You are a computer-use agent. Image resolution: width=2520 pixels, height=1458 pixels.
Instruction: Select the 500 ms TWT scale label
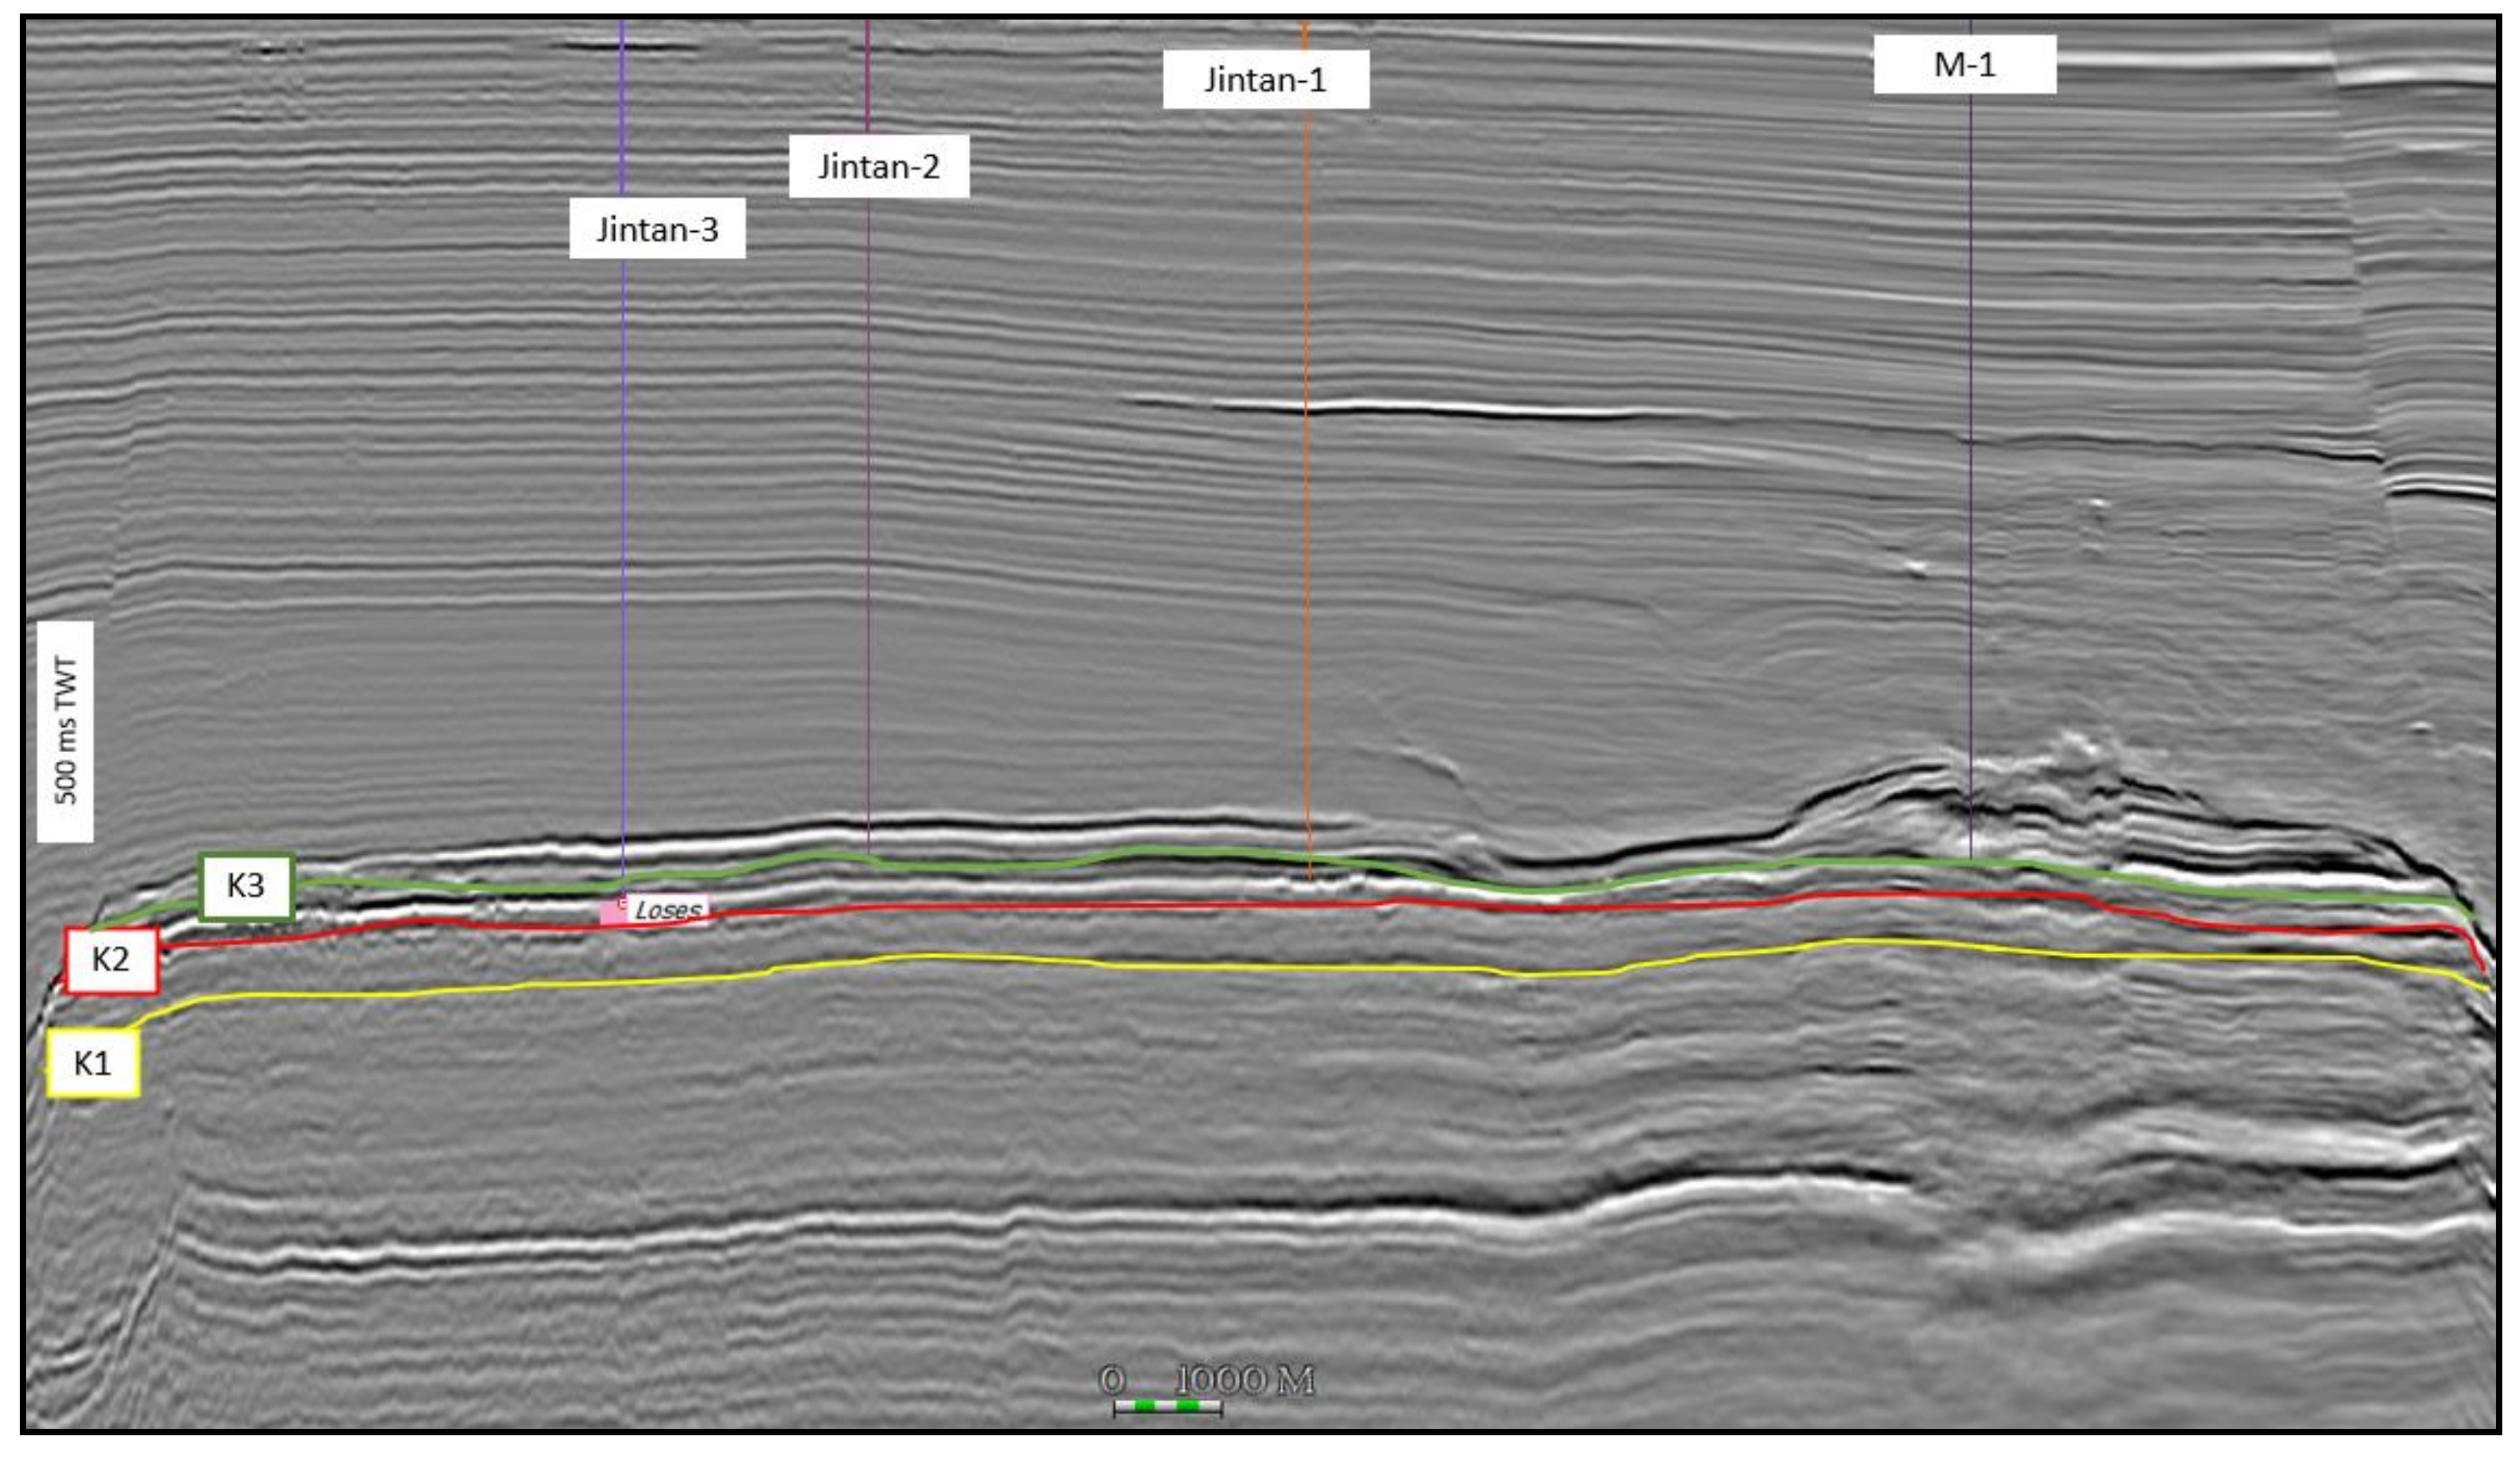[x=65, y=731]
